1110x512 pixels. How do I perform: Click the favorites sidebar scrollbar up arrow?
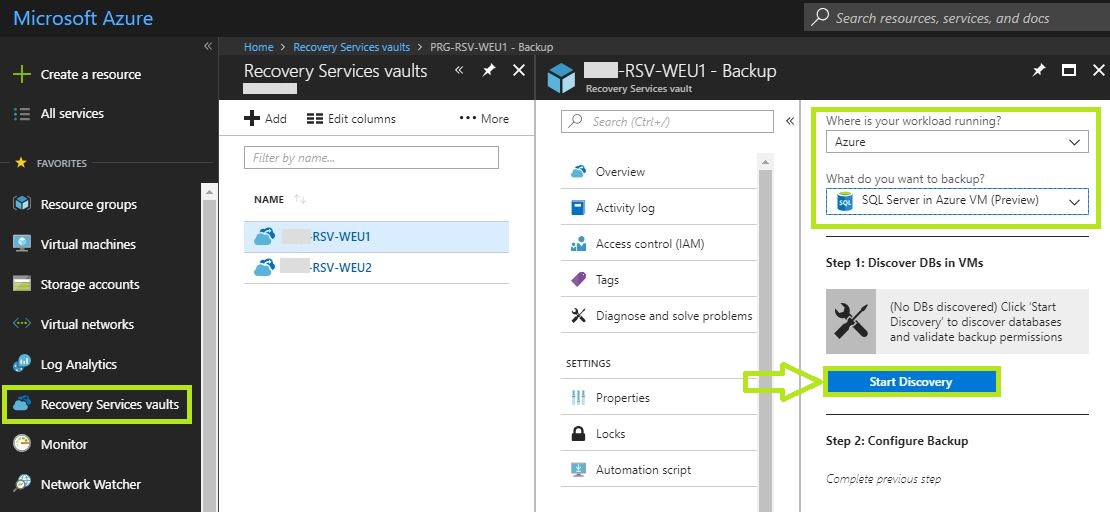[x=210, y=191]
